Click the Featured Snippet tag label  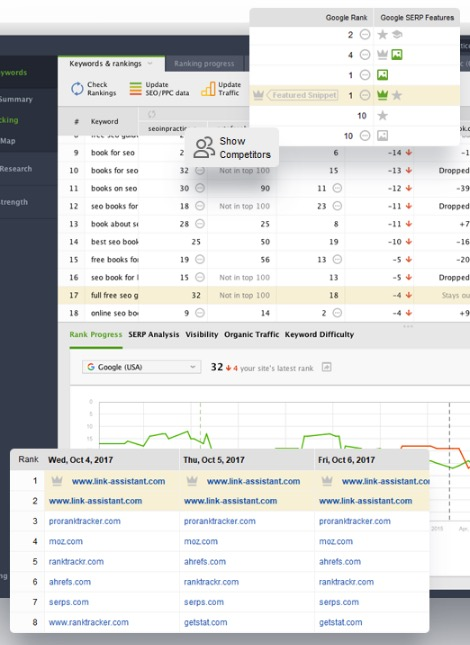[x=304, y=95]
